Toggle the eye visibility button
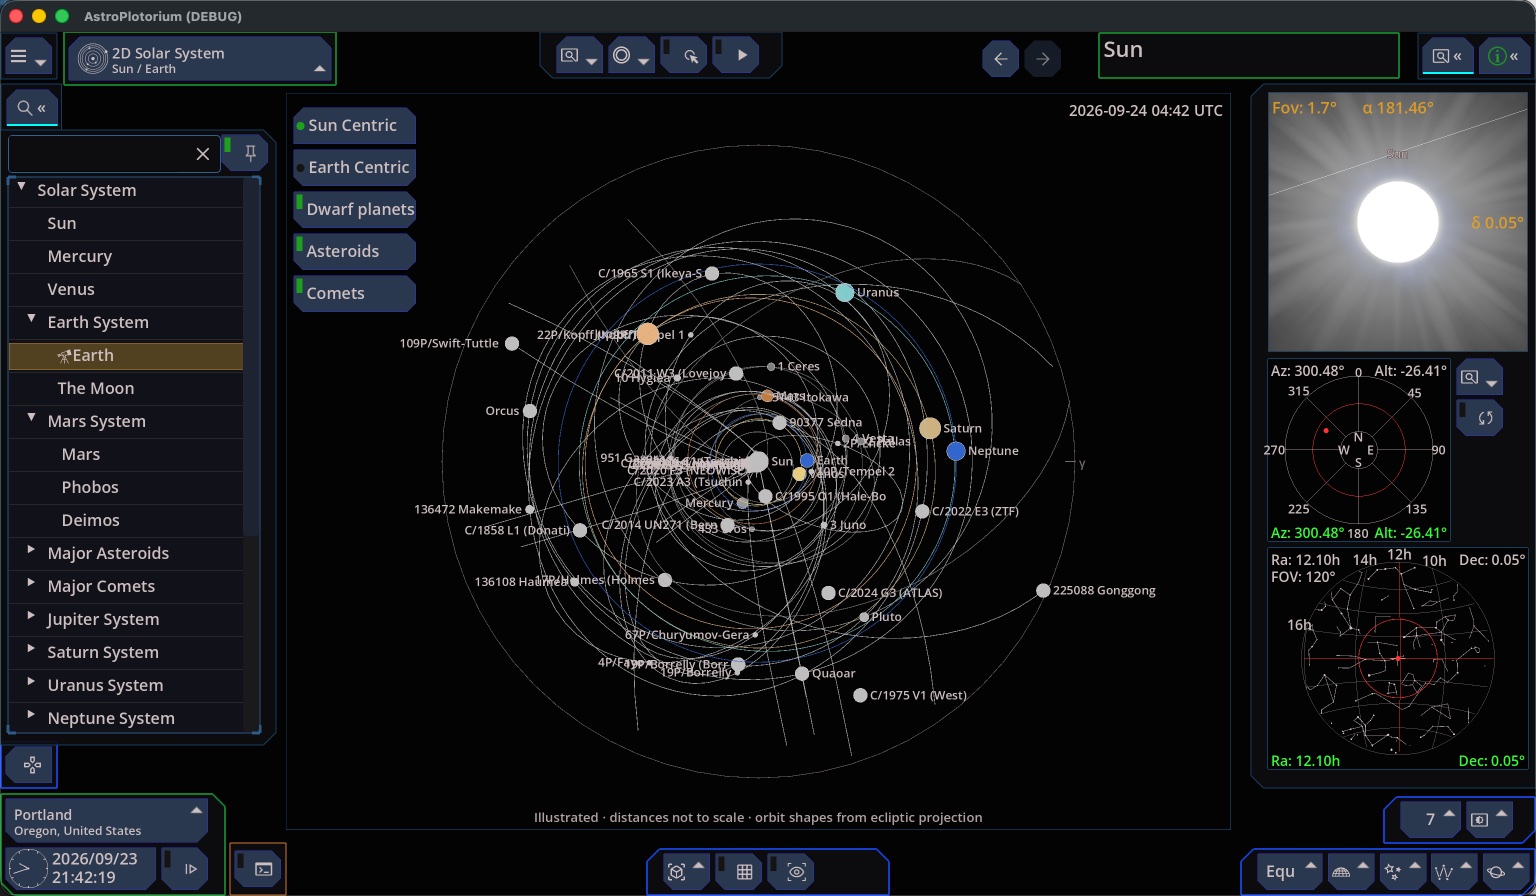This screenshot has height=896, width=1536. tap(793, 872)
